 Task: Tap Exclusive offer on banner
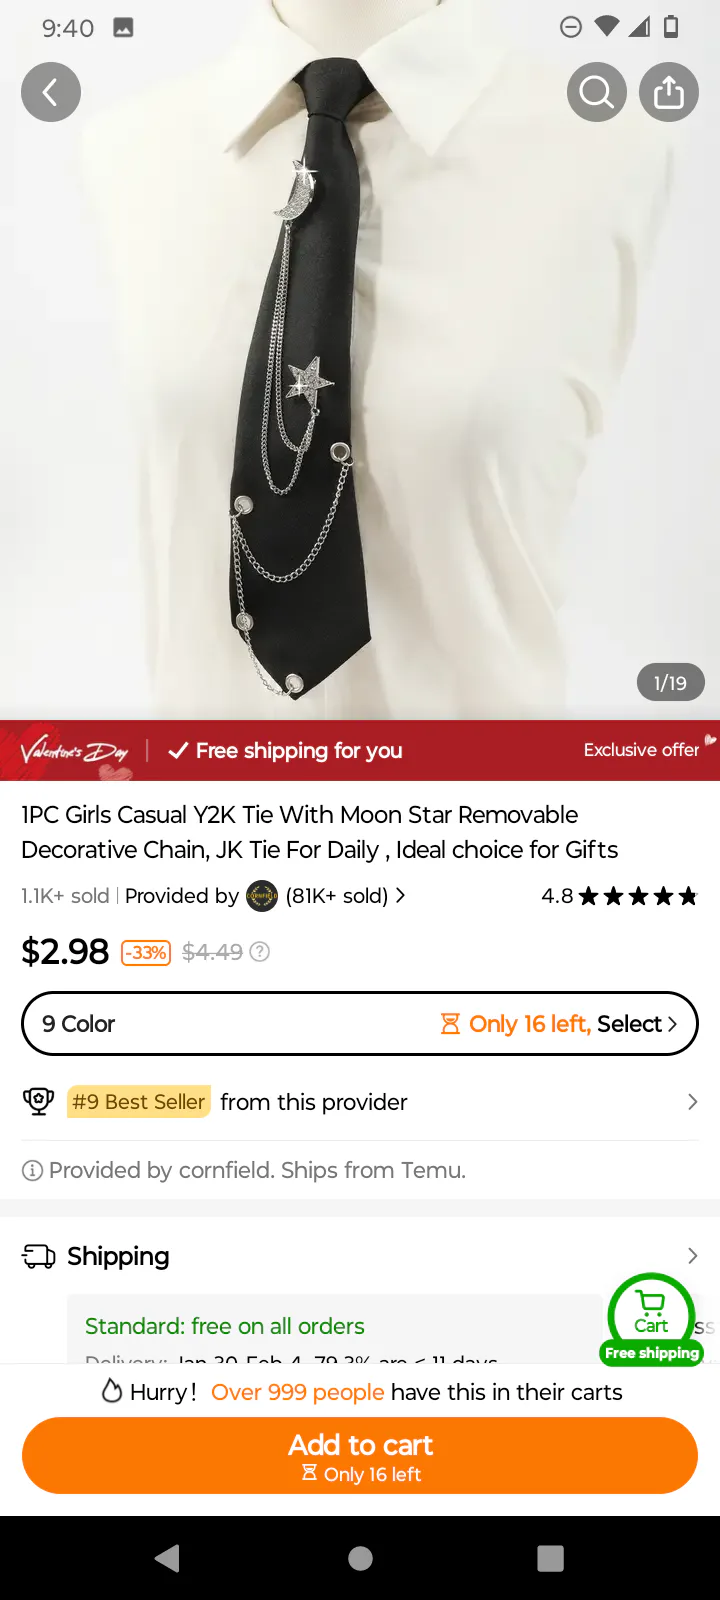(x=641, y=750)
